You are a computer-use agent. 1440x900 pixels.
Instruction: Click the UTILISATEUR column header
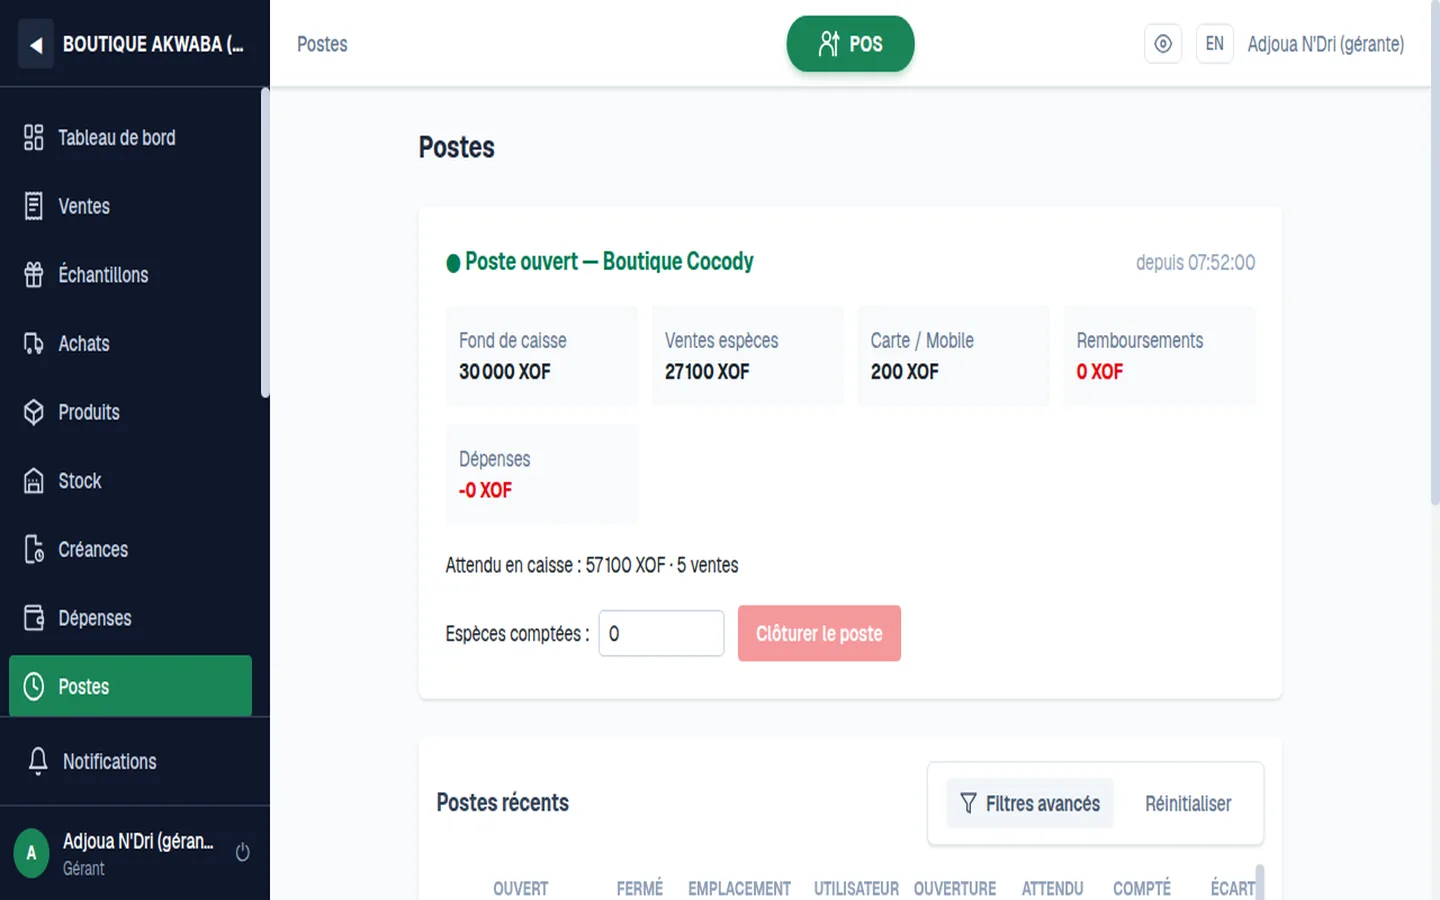pos(856,889)
